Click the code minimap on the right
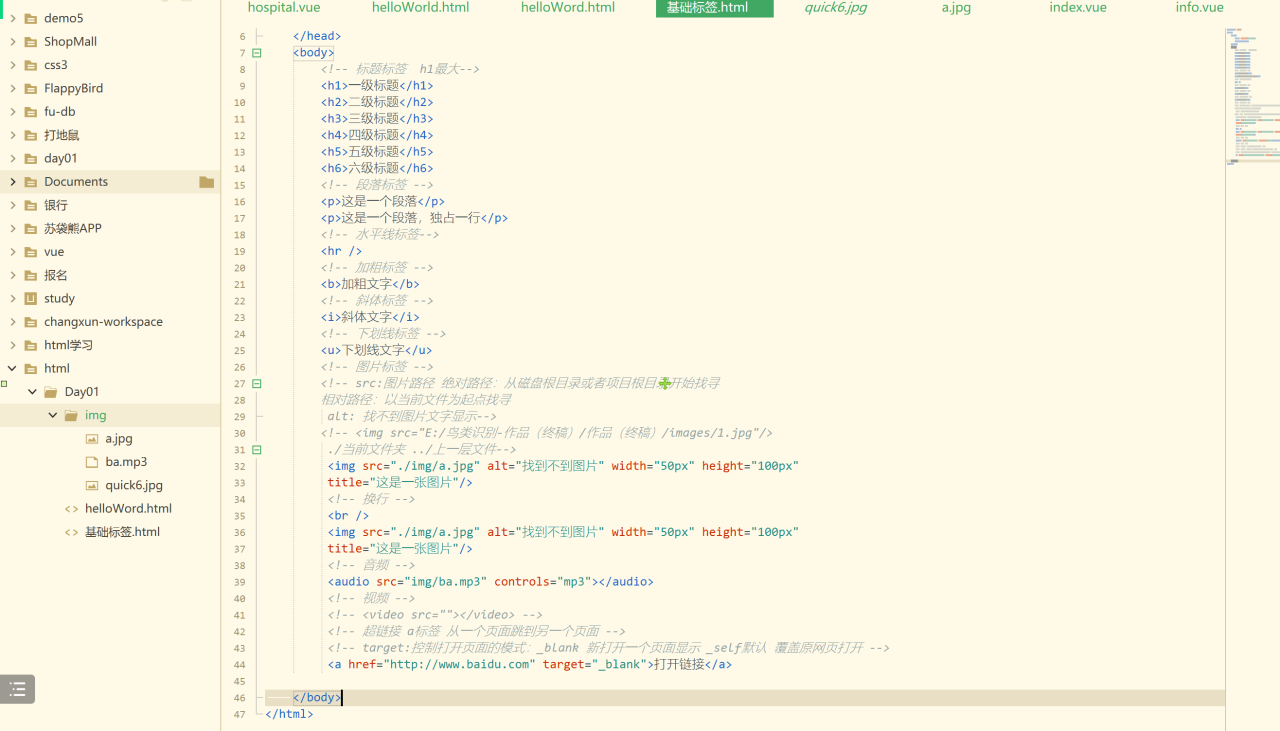Image resolution: width=1280 pixels, height=731 pixels. coord(1252,95)
